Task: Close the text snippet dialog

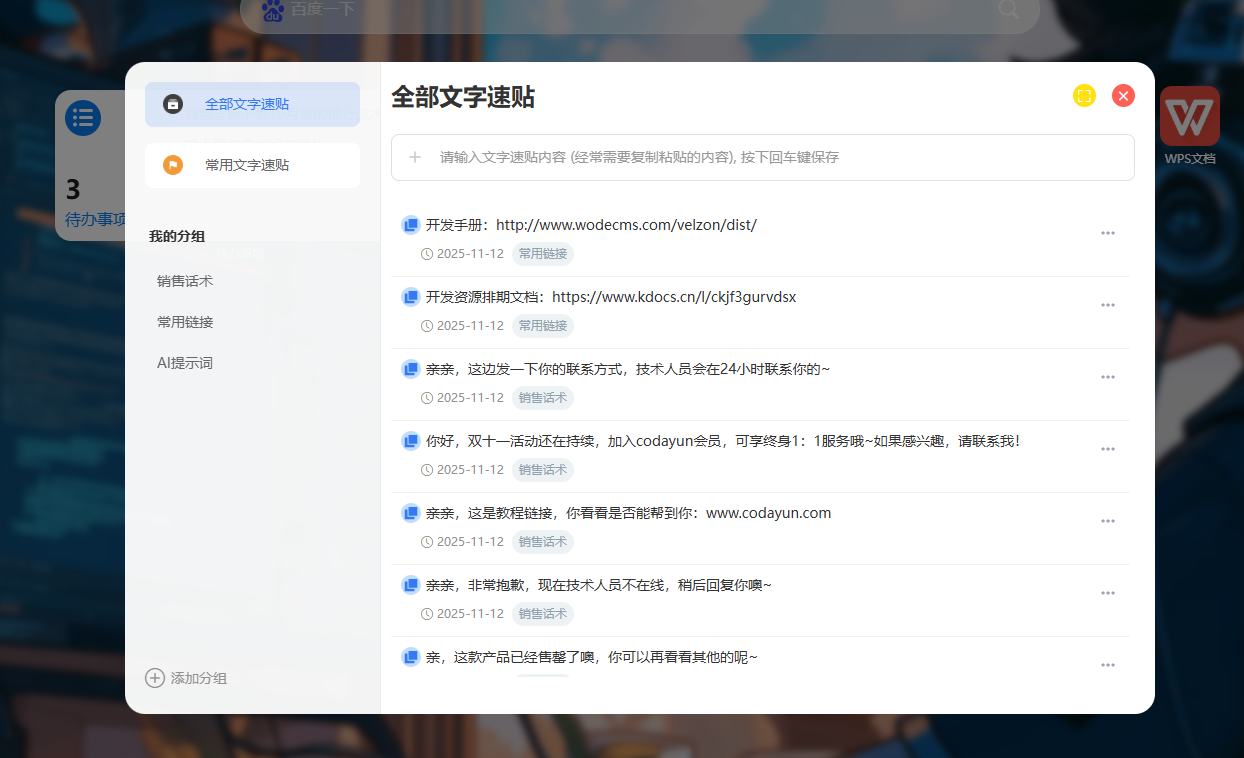Action: tap(1123, 95)
